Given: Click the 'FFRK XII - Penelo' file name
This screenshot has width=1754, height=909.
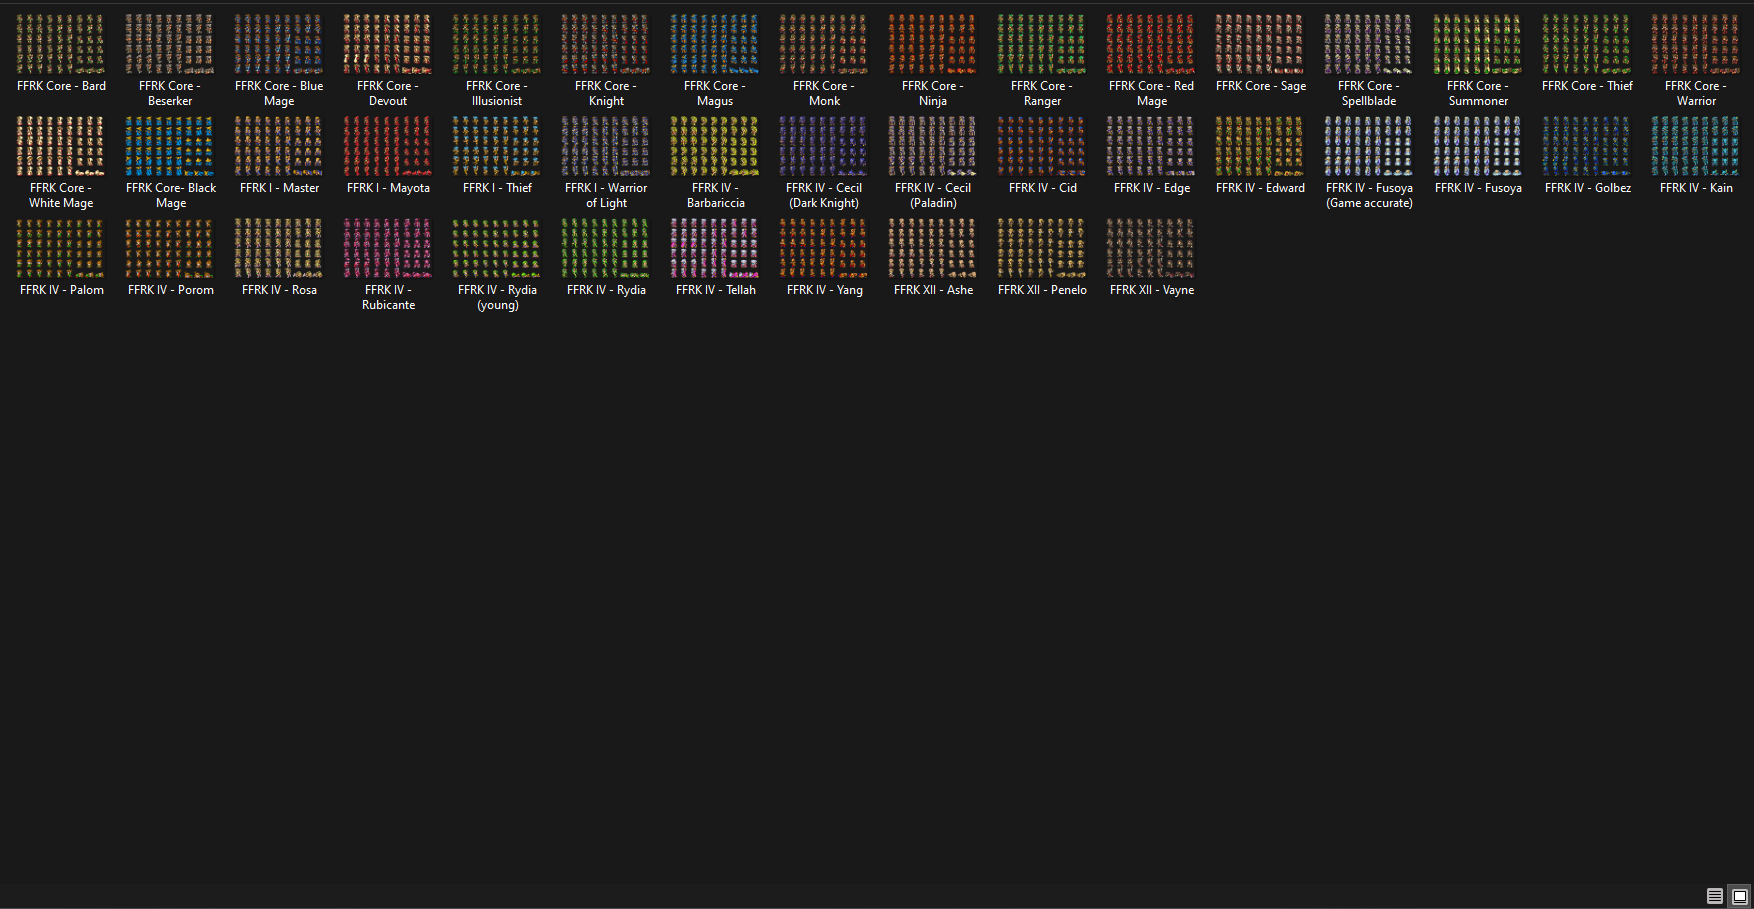Looking at the screenshot, I should (x=1042, y=290).
